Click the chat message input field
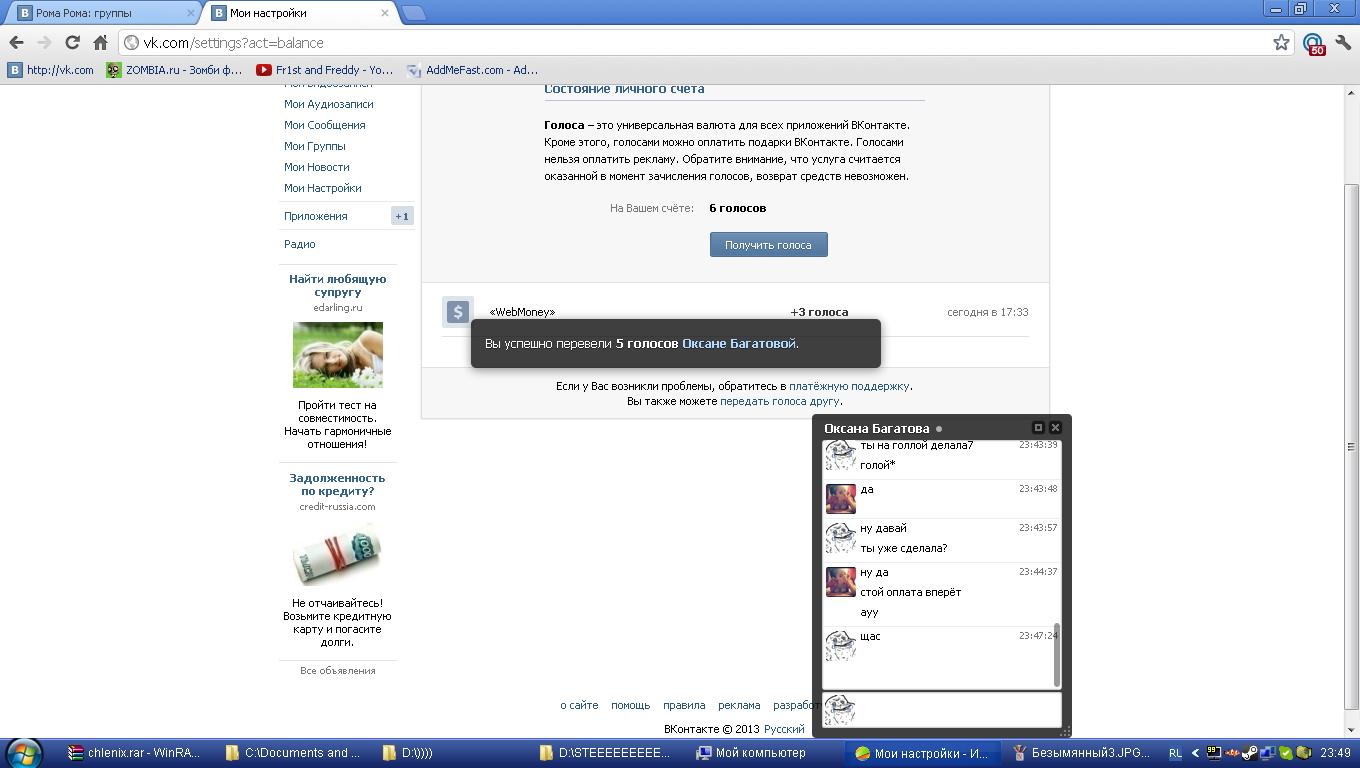 pos(941,709)
